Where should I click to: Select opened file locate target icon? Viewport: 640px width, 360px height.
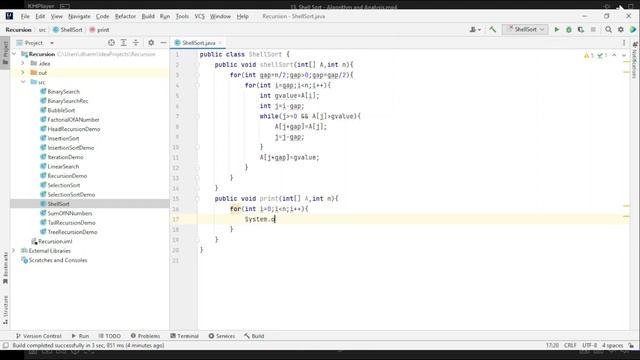pyautogui.click(x=111, y=42)
